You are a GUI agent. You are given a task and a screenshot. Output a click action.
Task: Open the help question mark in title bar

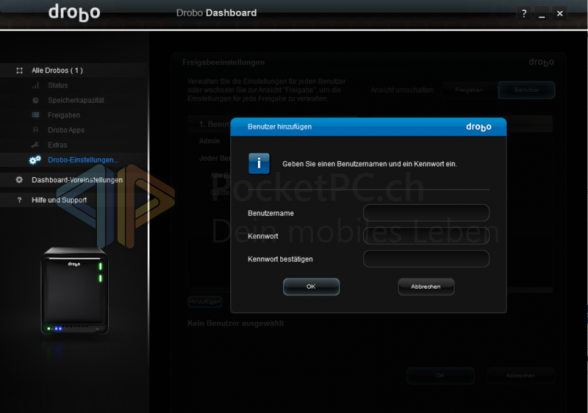[x=524, y=14]
